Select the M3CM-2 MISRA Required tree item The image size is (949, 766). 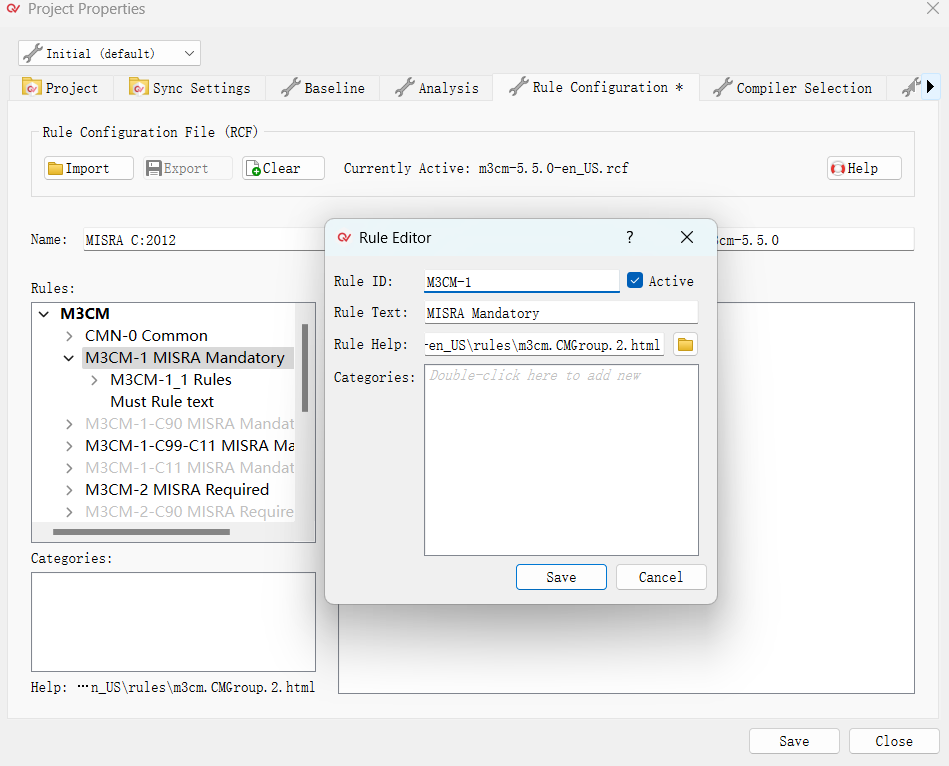[176, 490]
